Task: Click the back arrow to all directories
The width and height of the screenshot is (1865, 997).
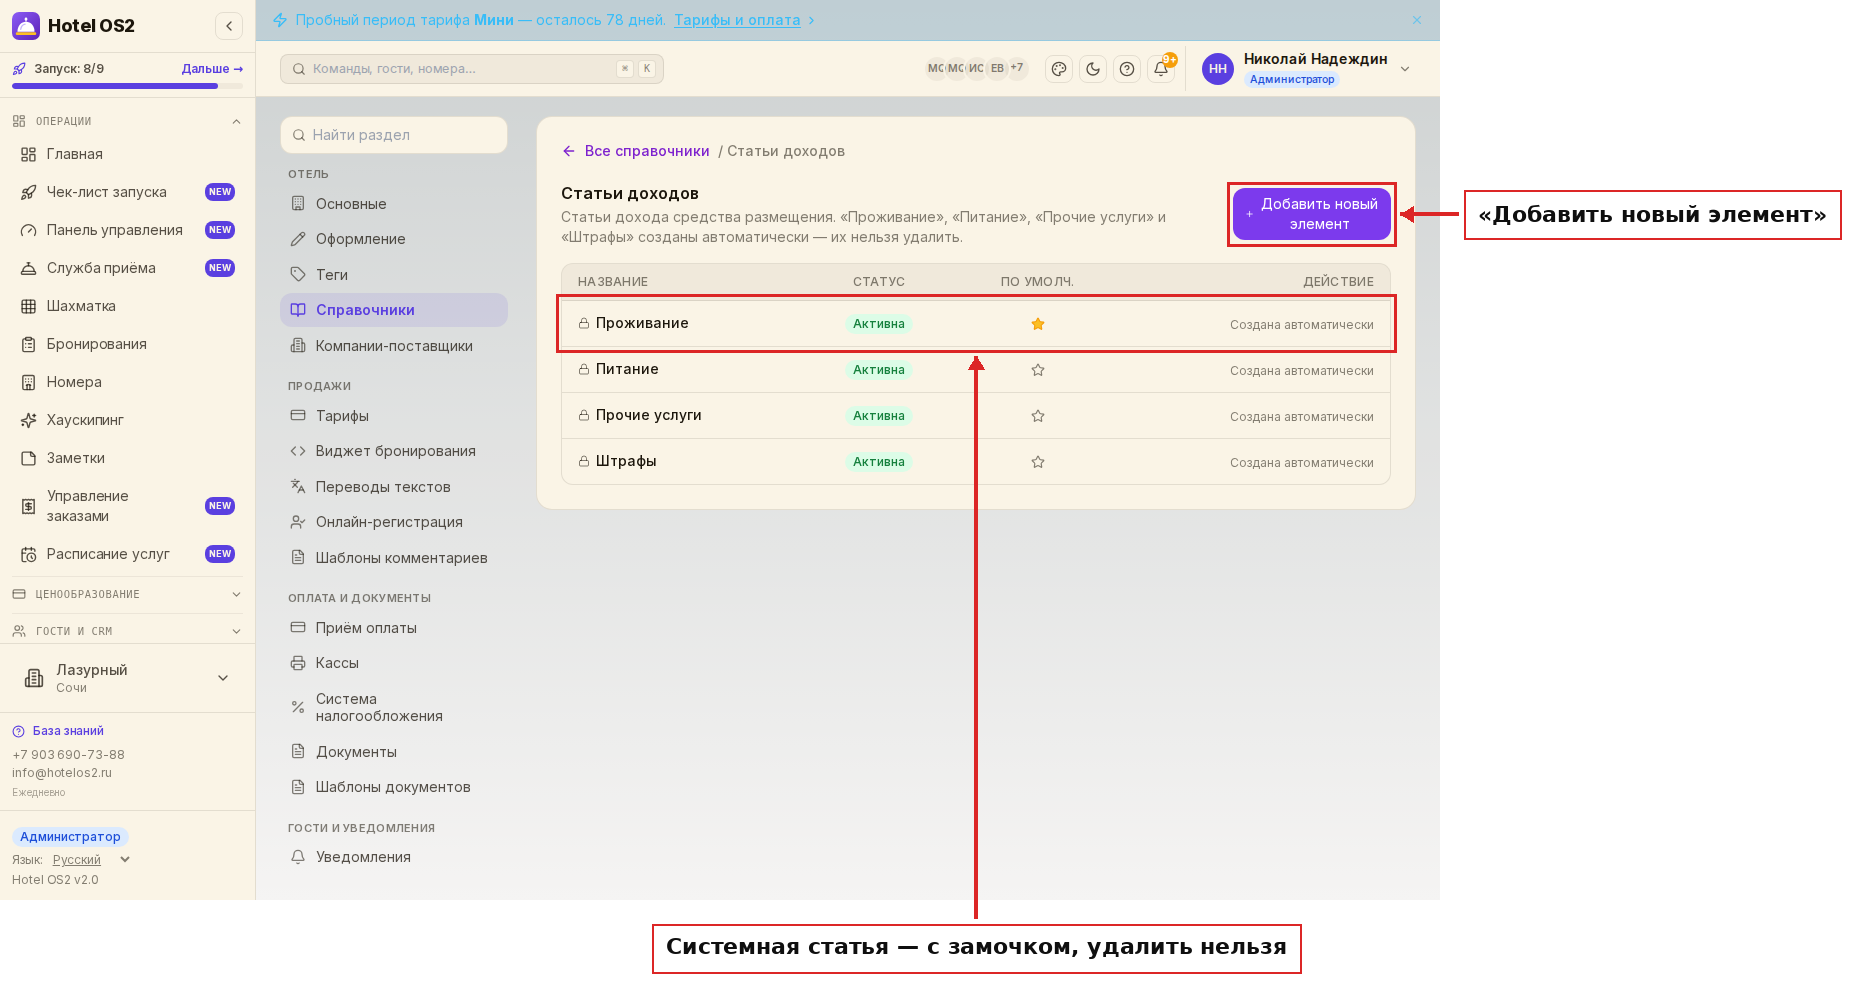Action: (x=569, y=151)
